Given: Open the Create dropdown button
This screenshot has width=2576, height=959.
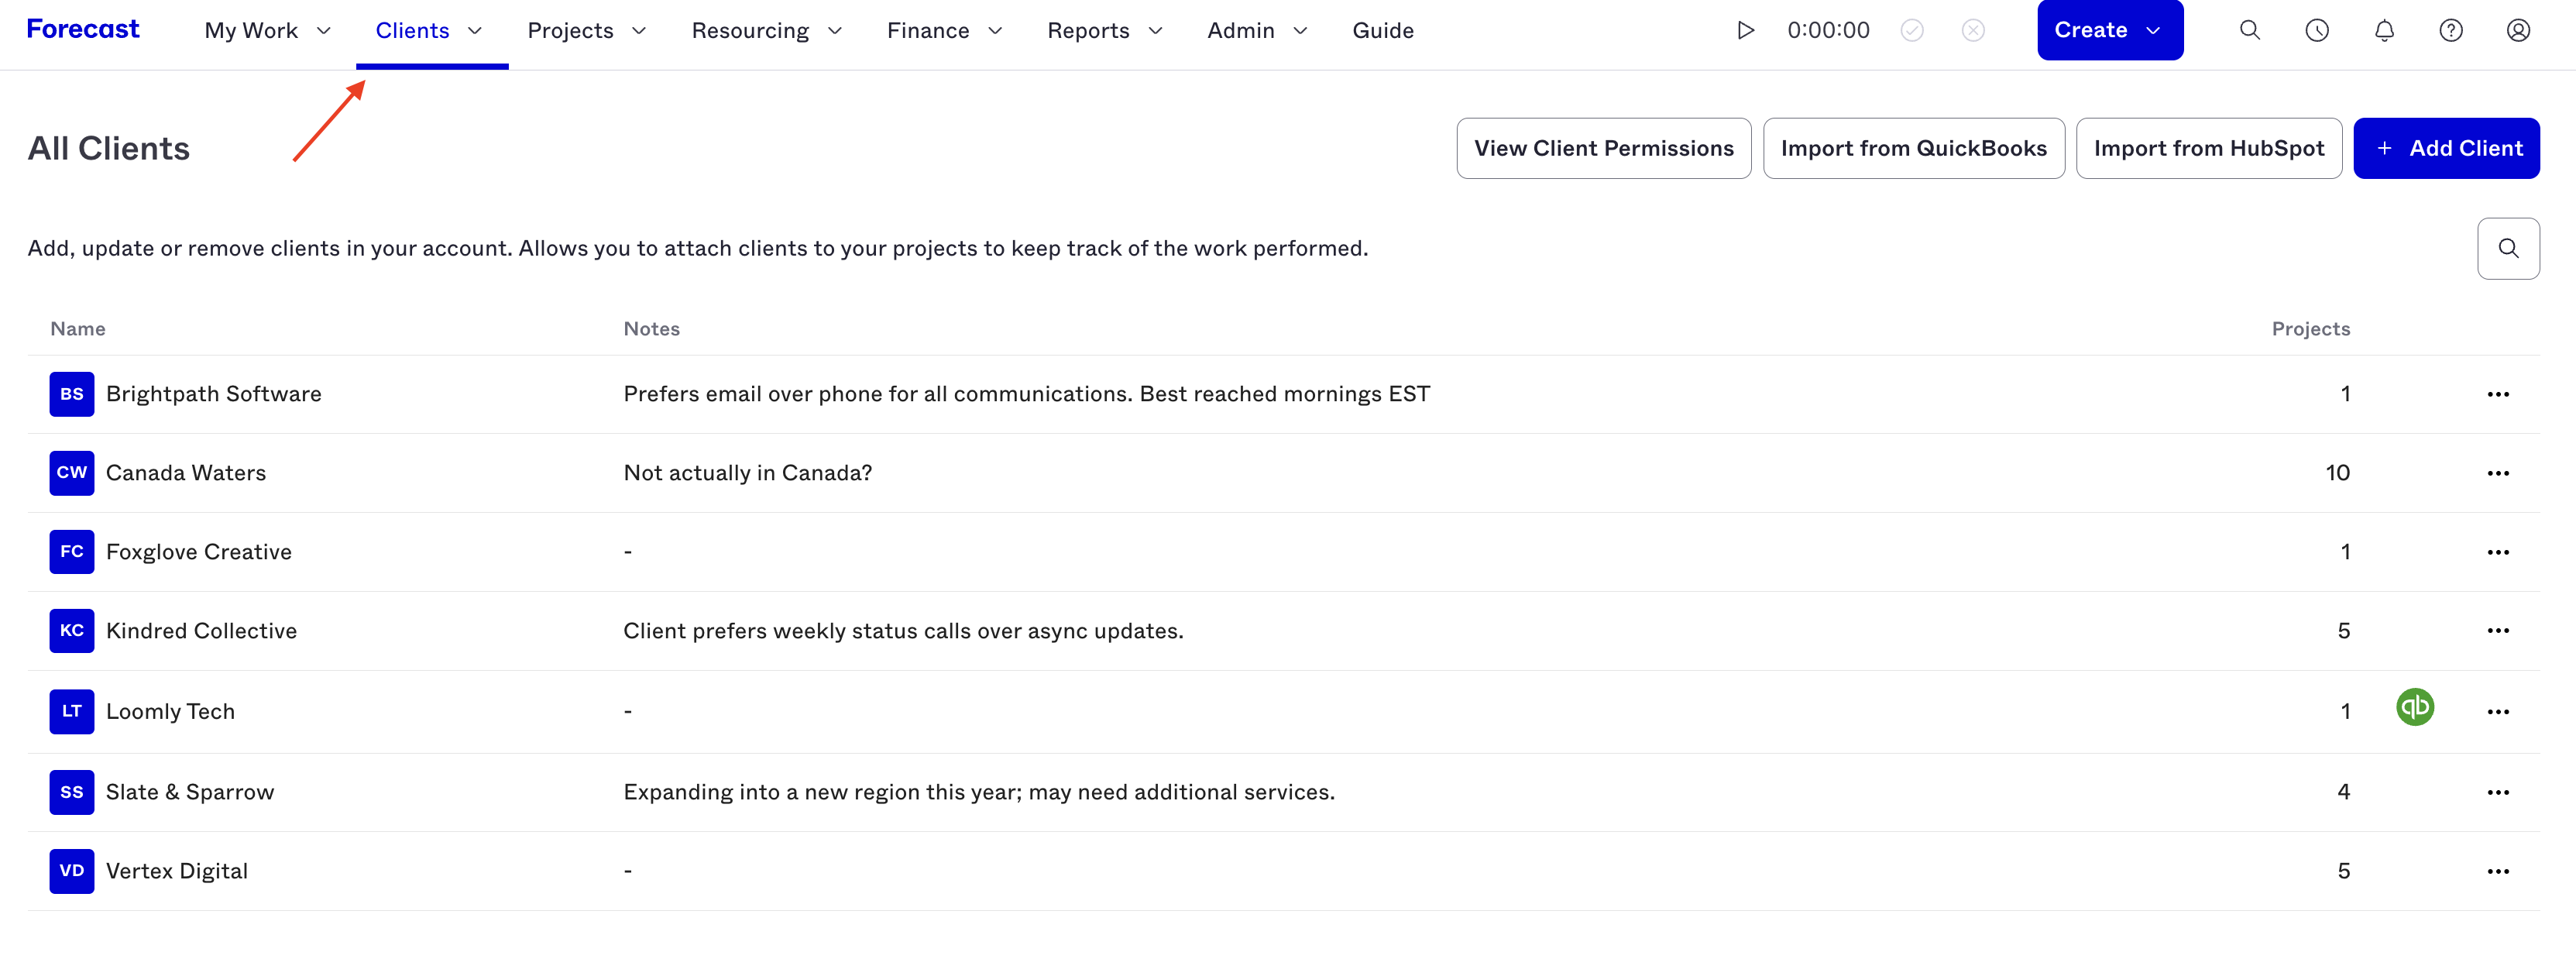Looking at the screenshot, I should (2110, 30).
